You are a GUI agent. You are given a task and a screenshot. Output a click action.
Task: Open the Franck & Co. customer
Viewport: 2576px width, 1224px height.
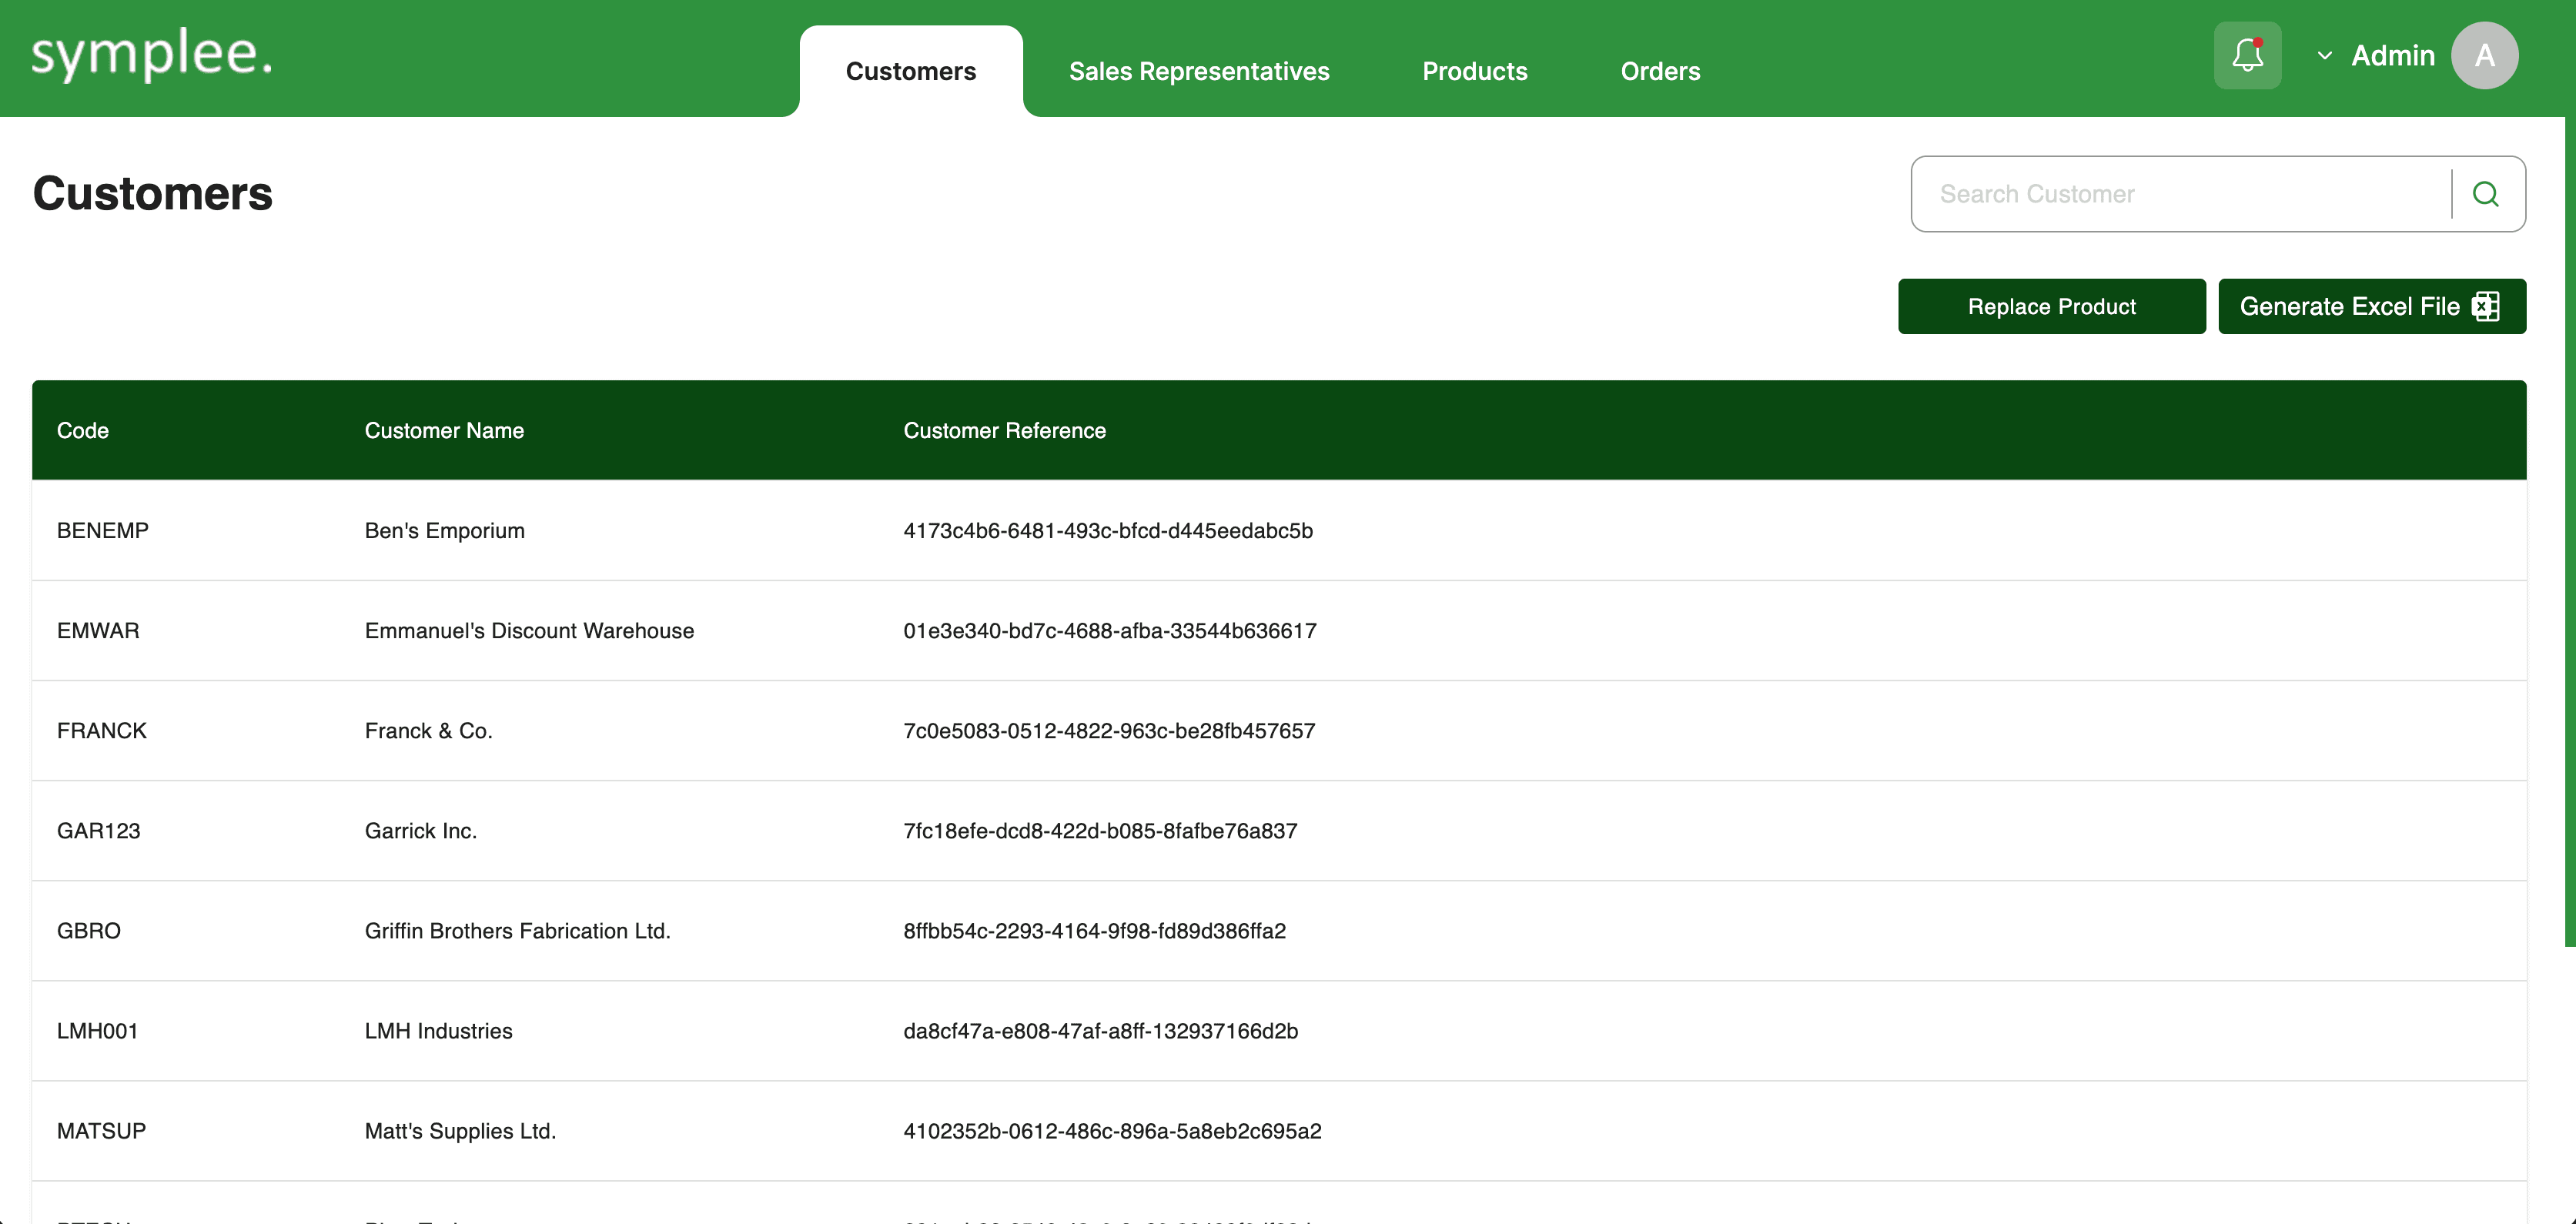(x=428, y=730)
